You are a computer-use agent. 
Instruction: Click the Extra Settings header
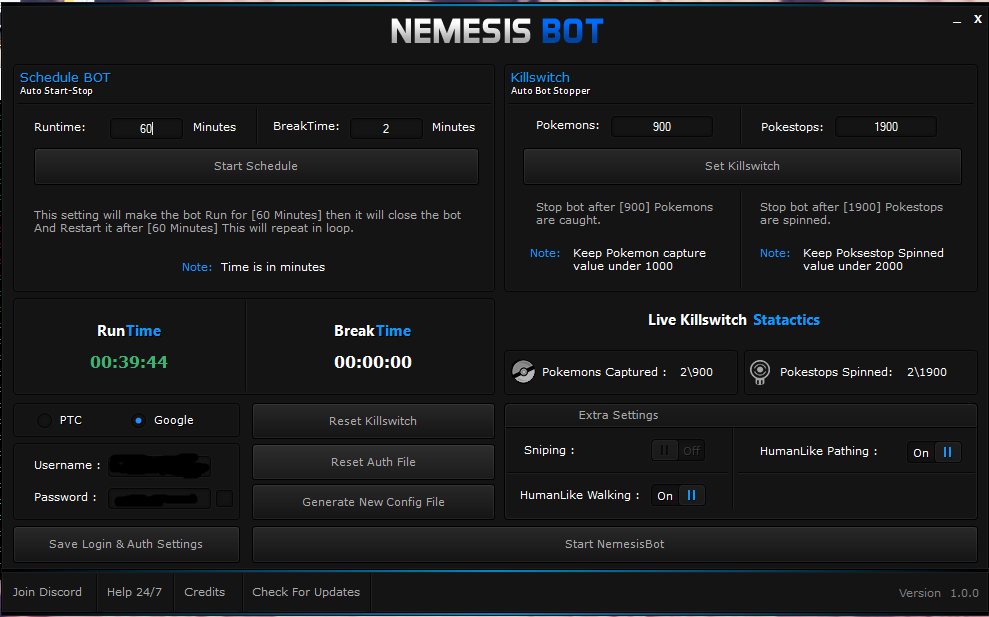(x=618, y=415)
